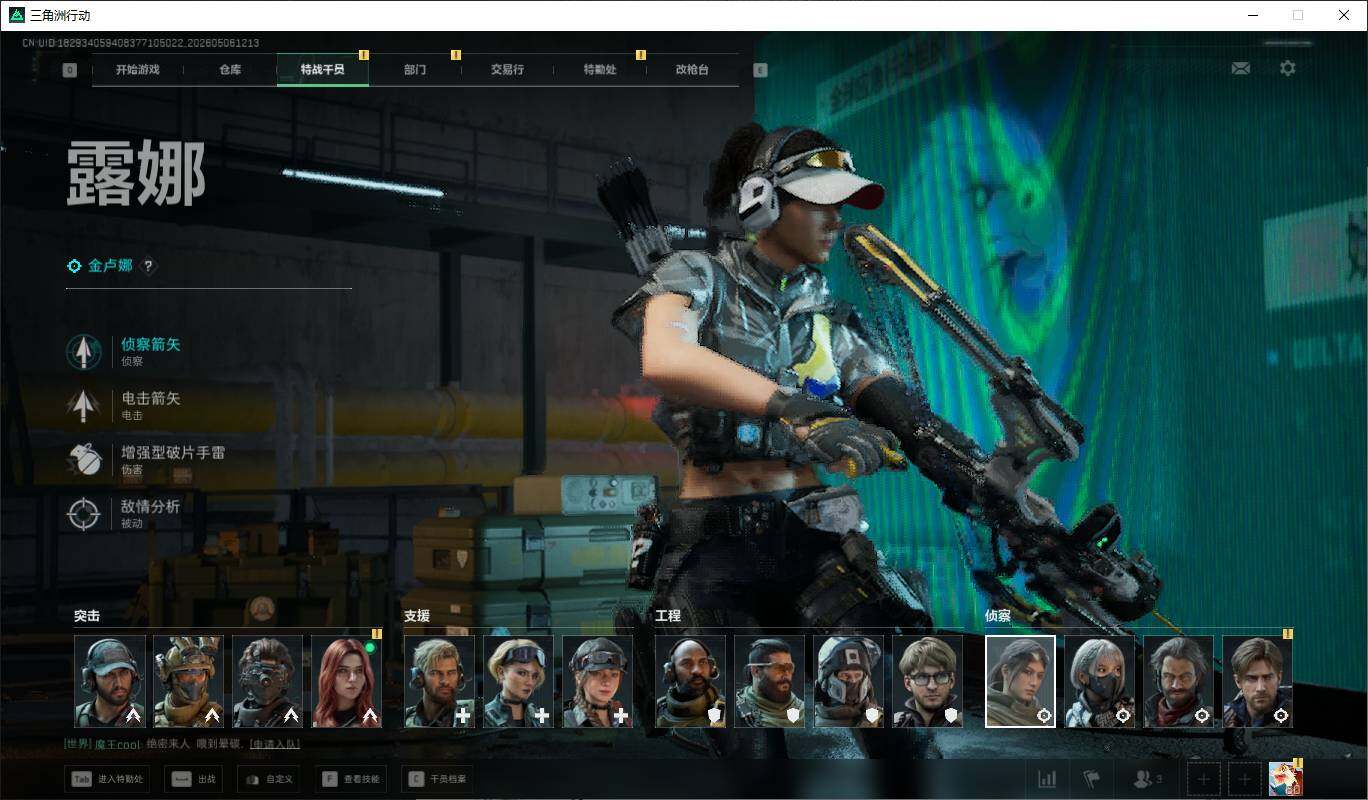Choose 支援 operator with goggles on forehead
Image resolution: width=1368 pixels, height=800 pixels.
tap(519, 681)
